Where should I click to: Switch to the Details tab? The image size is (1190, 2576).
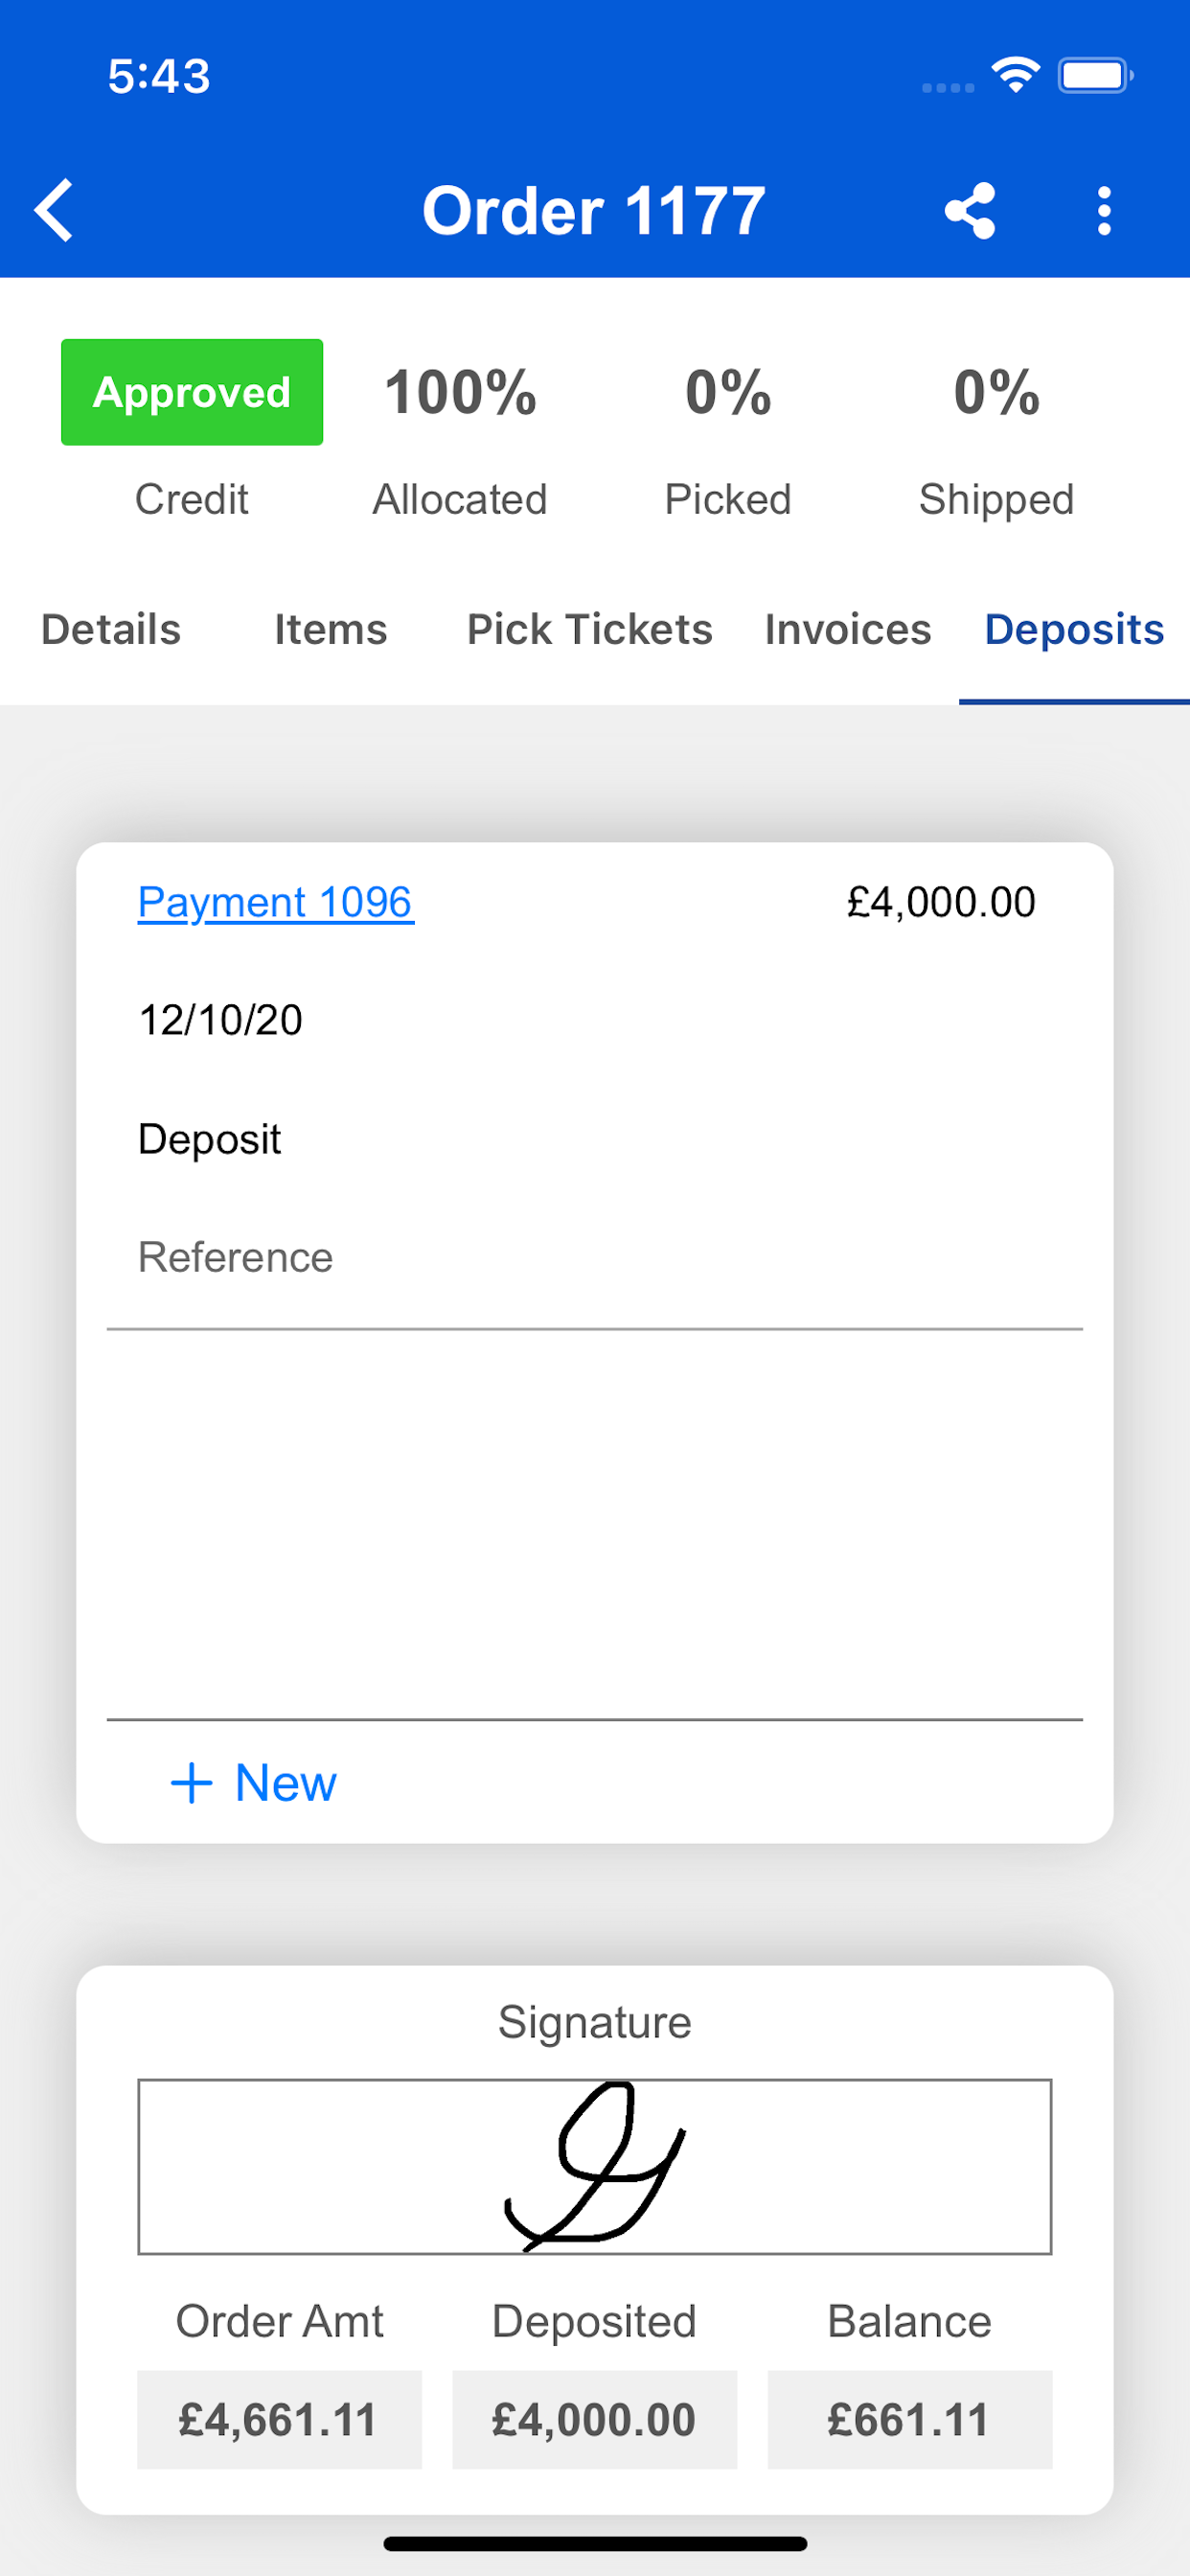click(x=111, y=630)
